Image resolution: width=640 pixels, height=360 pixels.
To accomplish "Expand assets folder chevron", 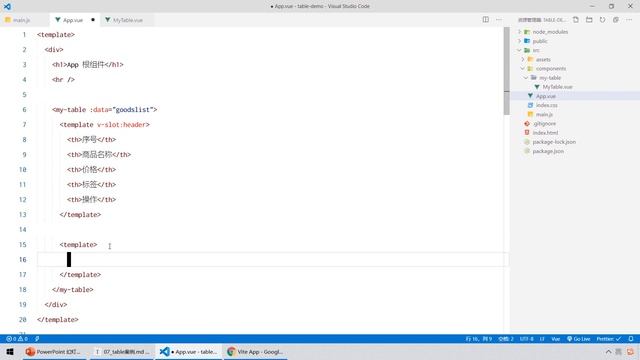I will tap(523, 60).
